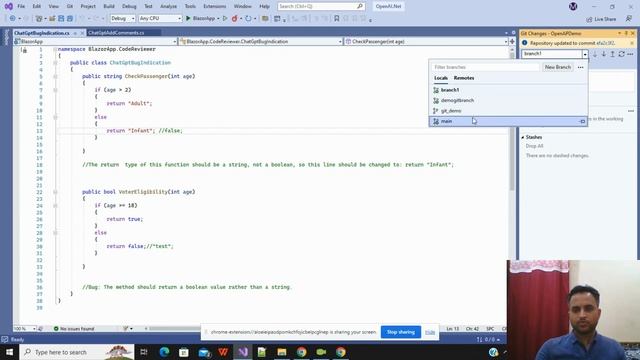Screen dimensions: 640x360
Task: Select the git_demo branch in the list
Action: tap(508, 111)
